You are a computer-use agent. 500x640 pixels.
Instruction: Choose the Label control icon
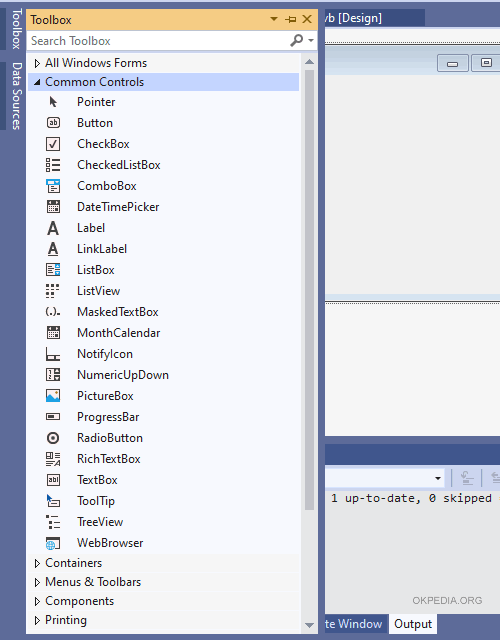[x=53, y=228]
